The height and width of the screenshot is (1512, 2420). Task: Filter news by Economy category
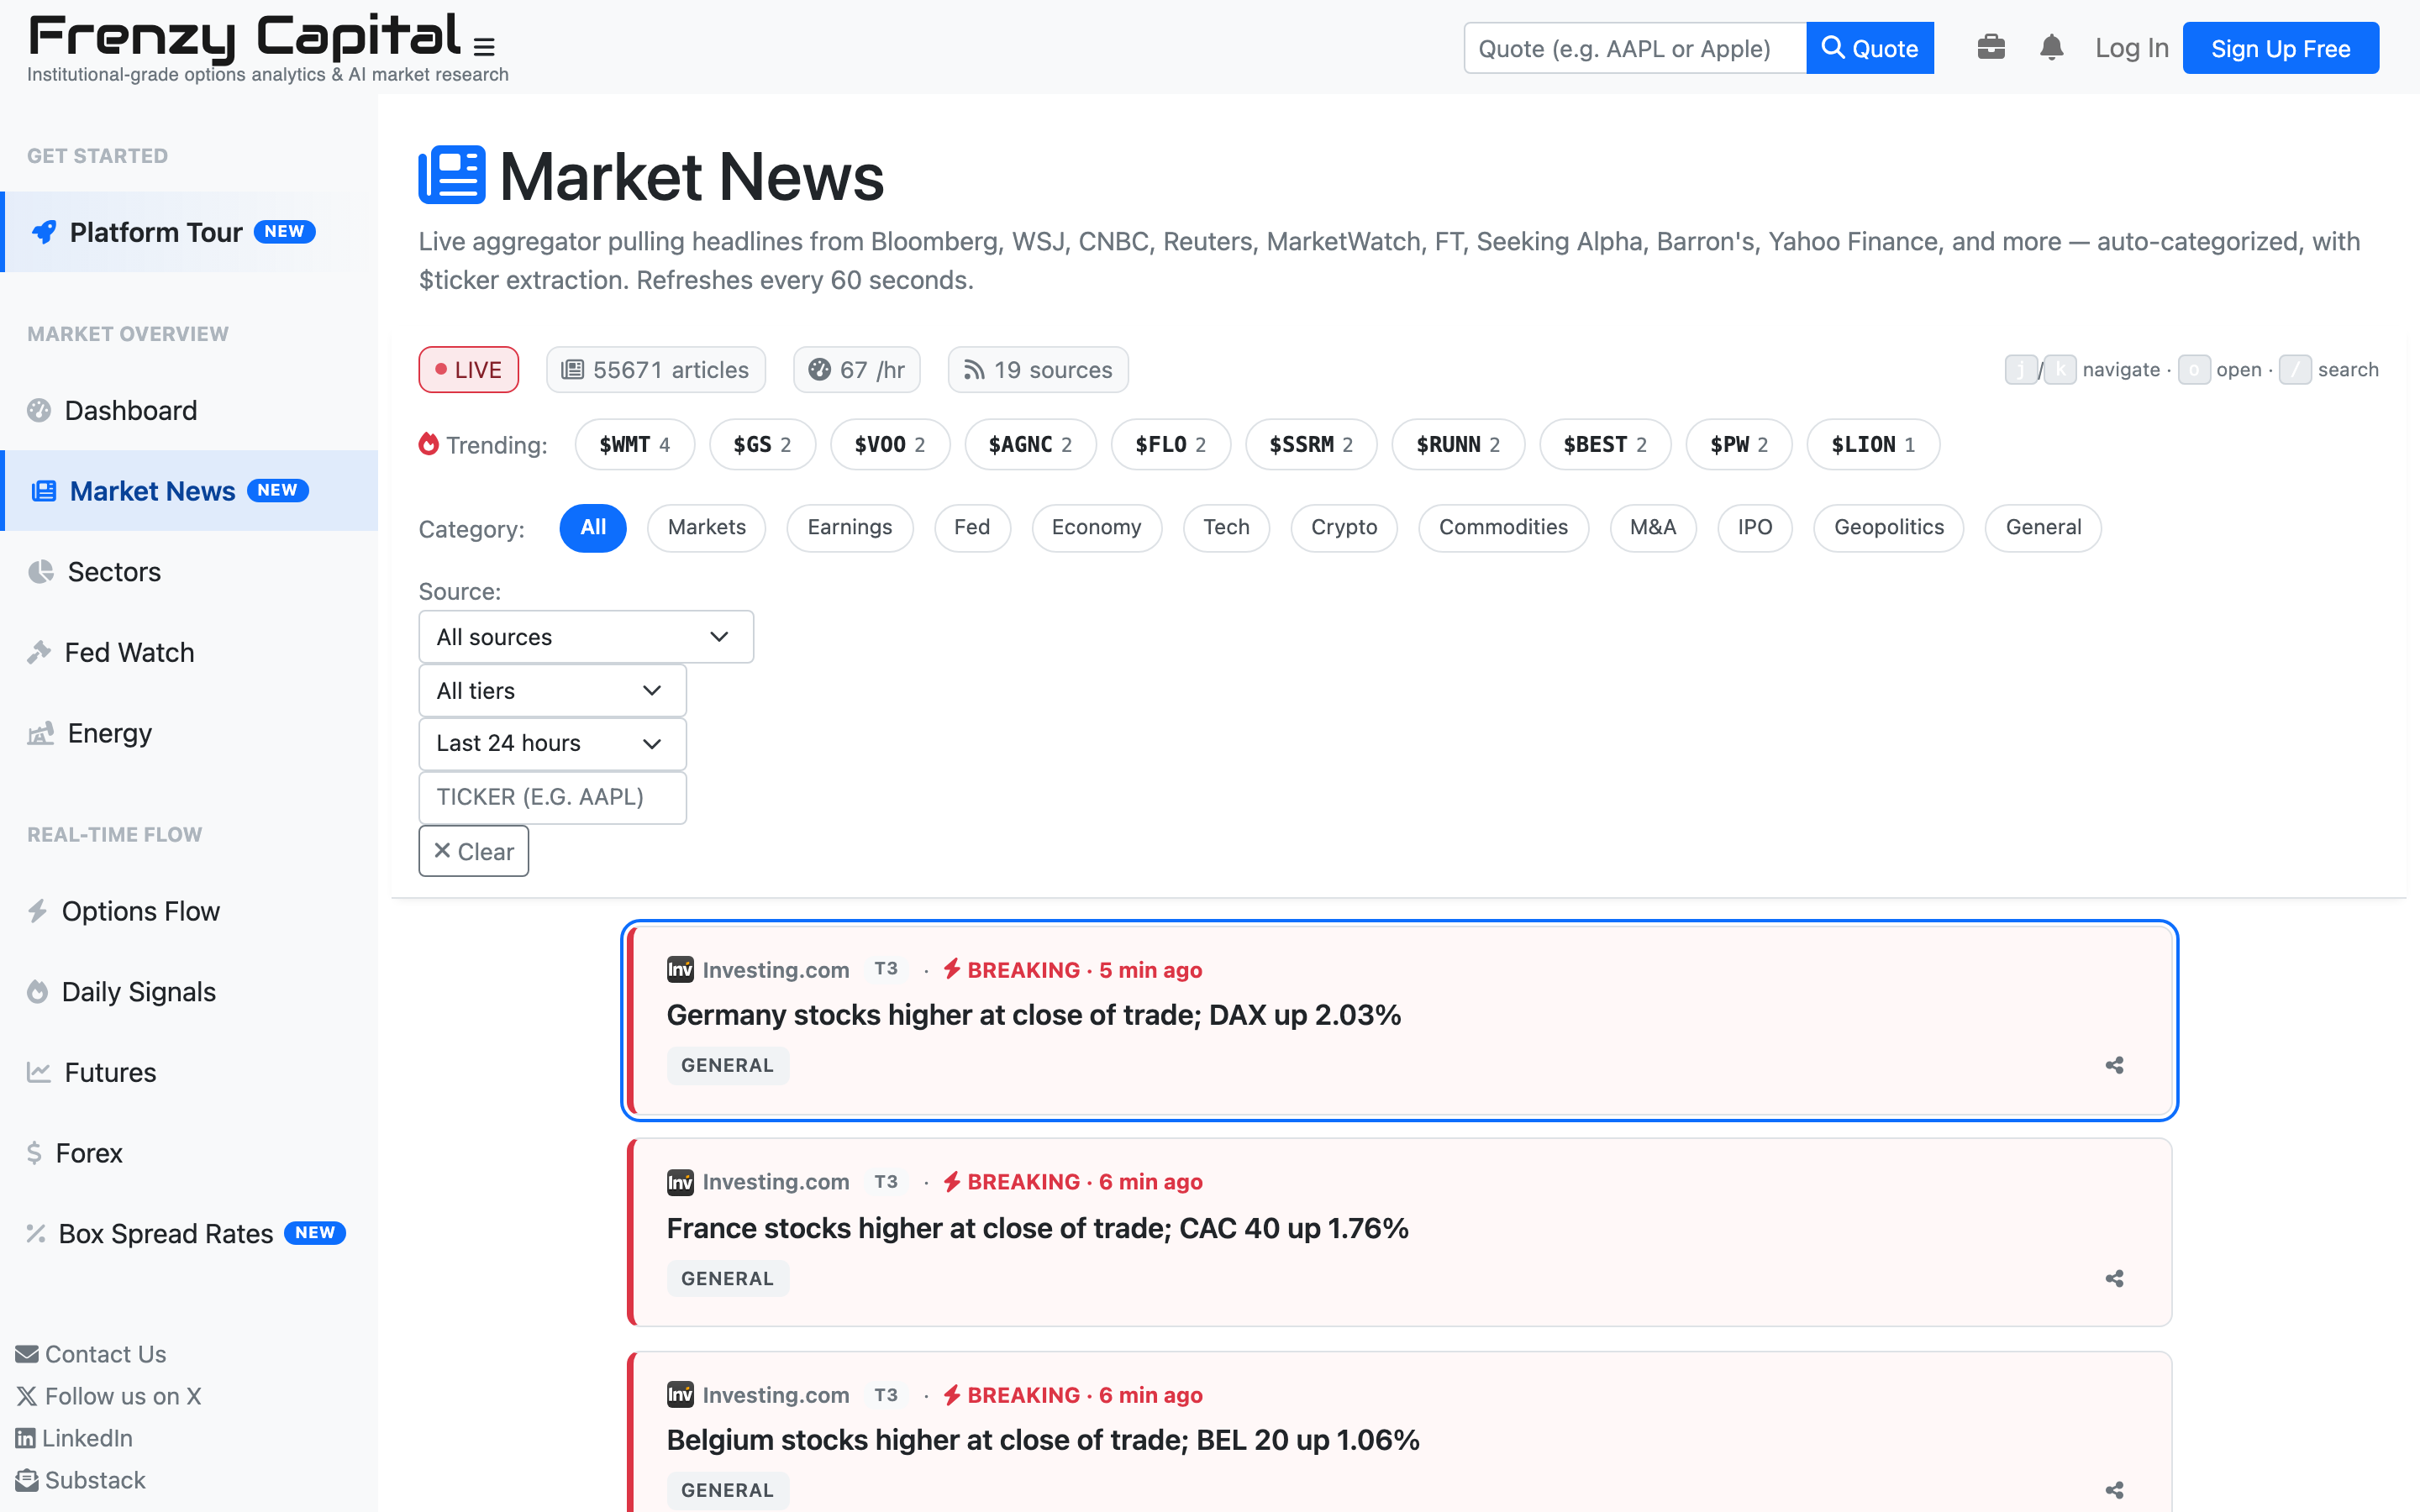click(1096, 527)
